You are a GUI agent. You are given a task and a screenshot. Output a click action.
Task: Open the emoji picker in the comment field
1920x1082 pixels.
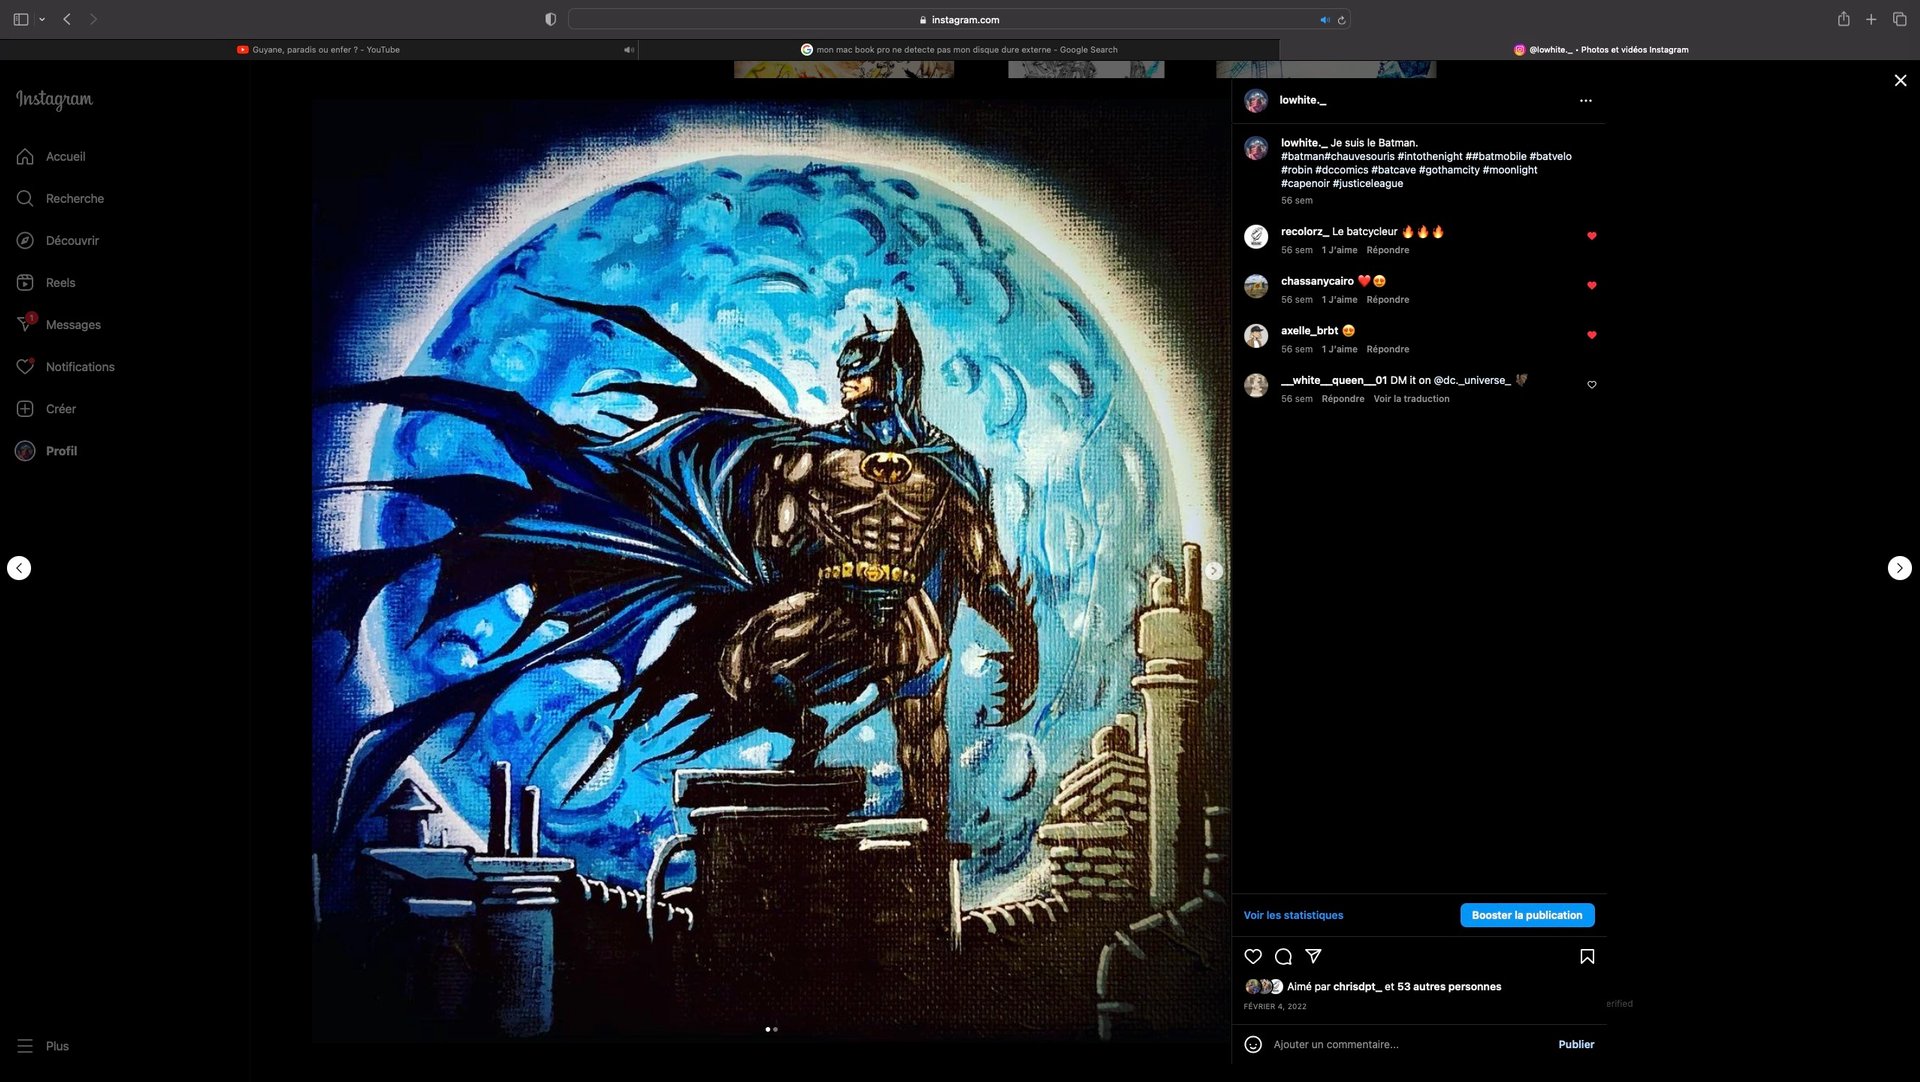(x=1255, y=1044)
